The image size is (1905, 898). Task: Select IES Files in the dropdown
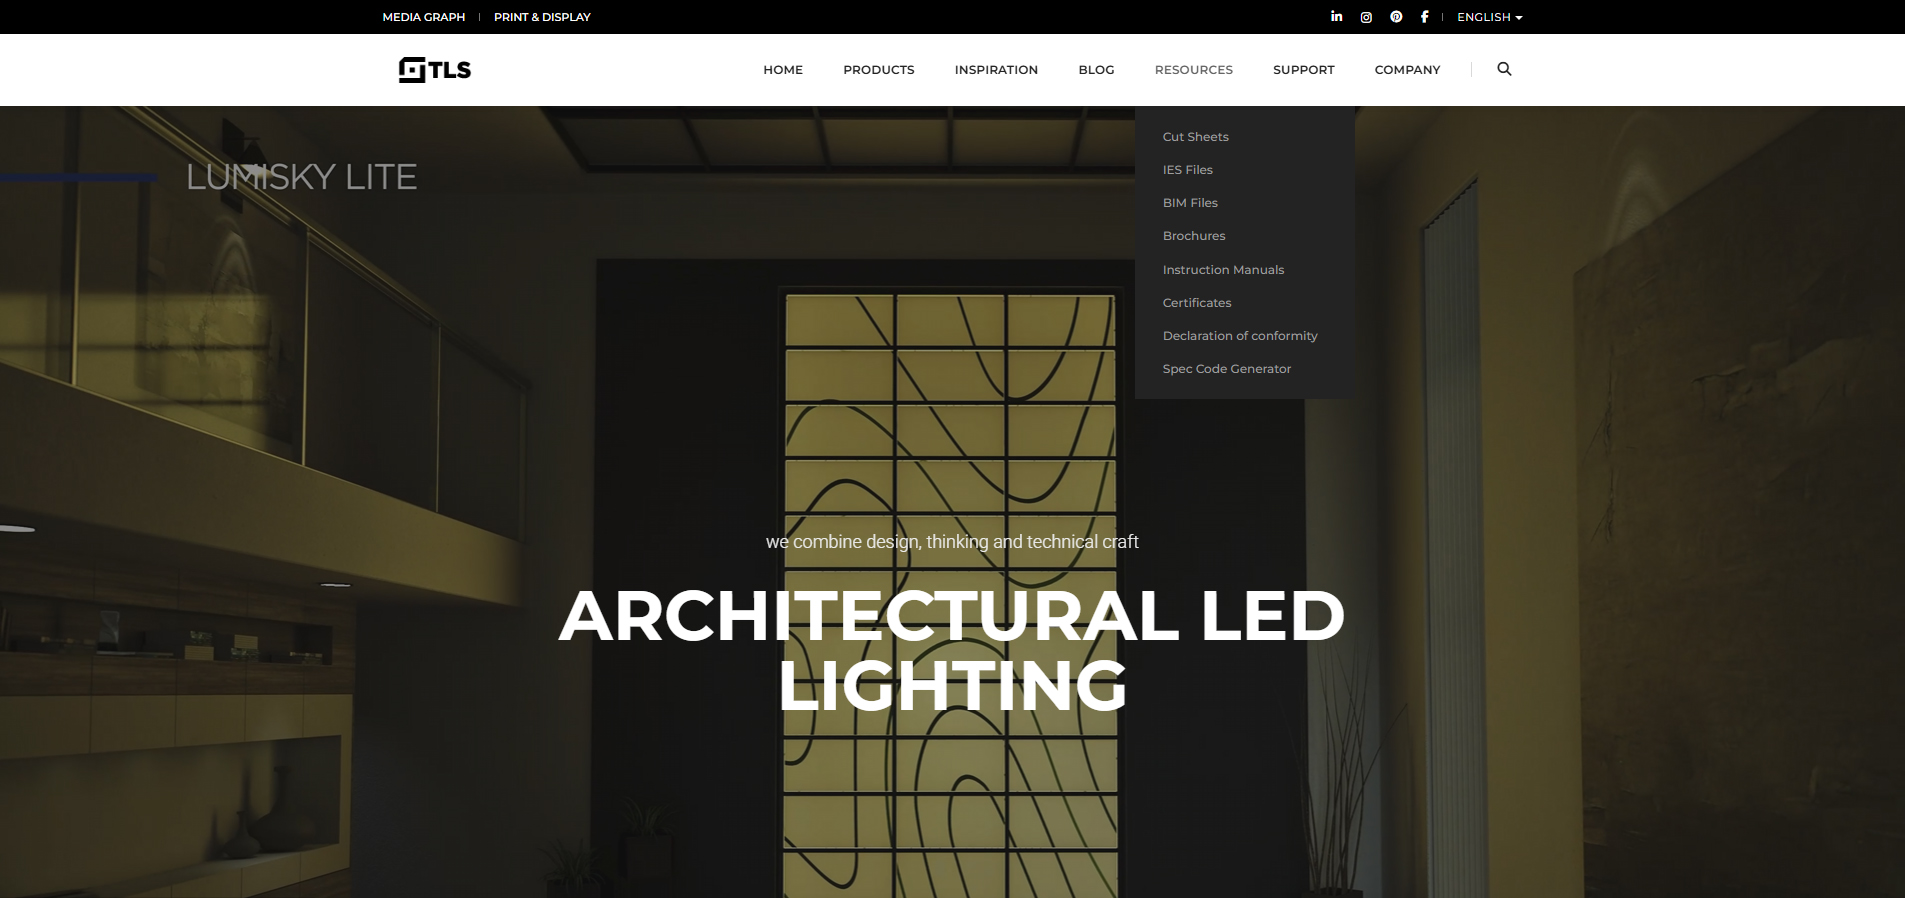pos(1187,170)
